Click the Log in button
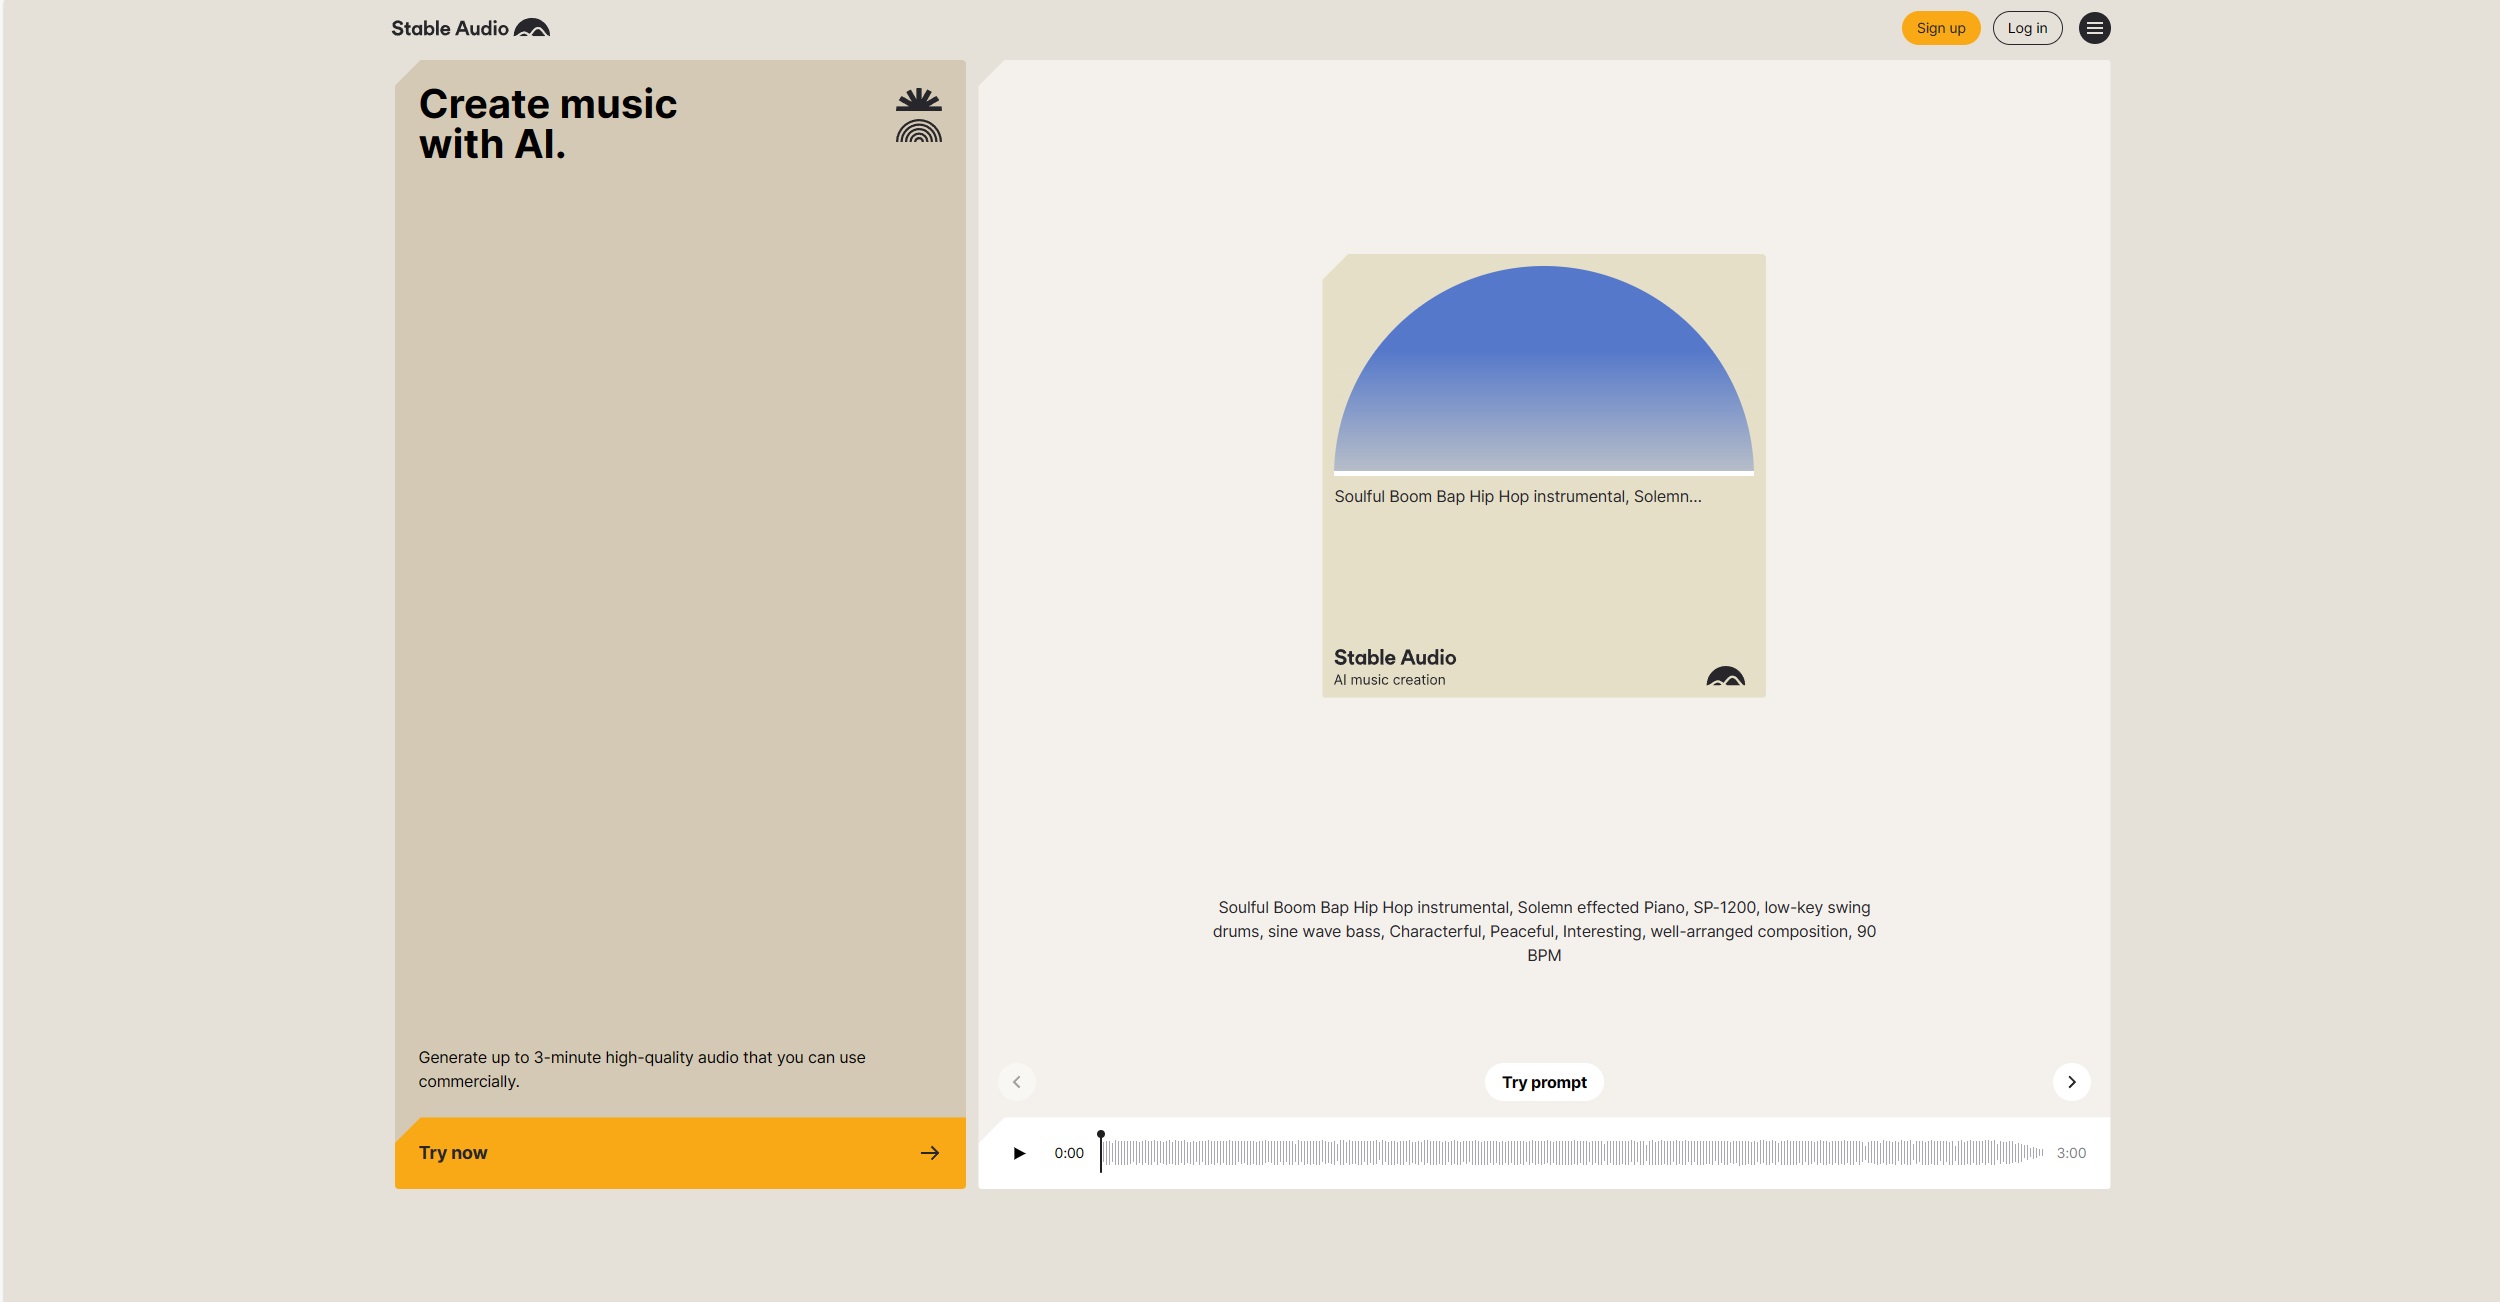Screen dimensions: 2500x1302 2027,28
